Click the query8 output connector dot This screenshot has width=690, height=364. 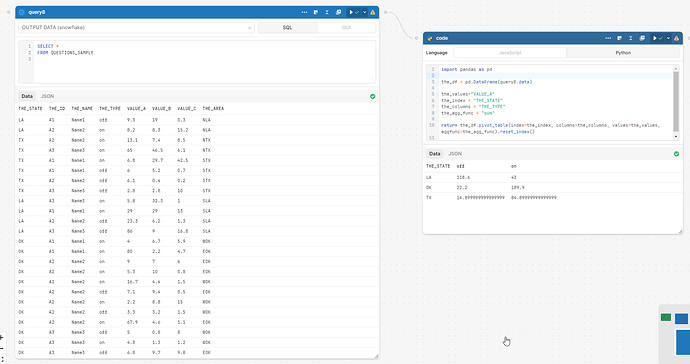click(385, 12)
